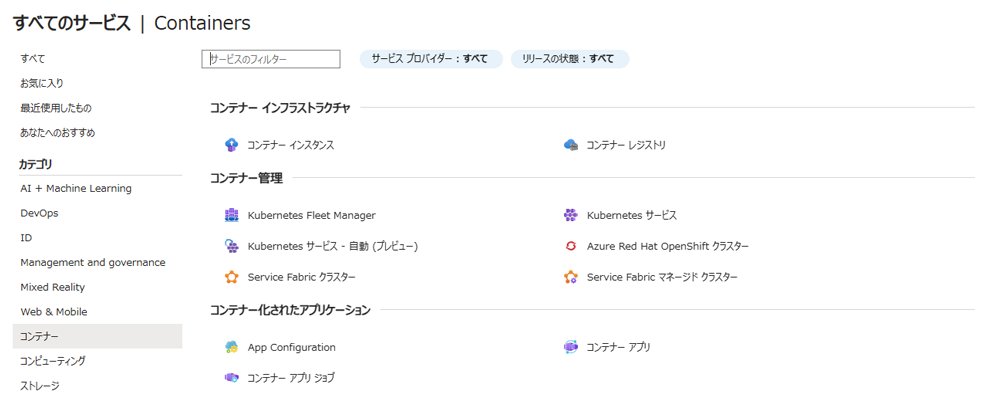Click the コンテナー アプリ ジョブ icon
Image resolution: width=1000 pixels, height=396 pixels.
coord(232,378)
